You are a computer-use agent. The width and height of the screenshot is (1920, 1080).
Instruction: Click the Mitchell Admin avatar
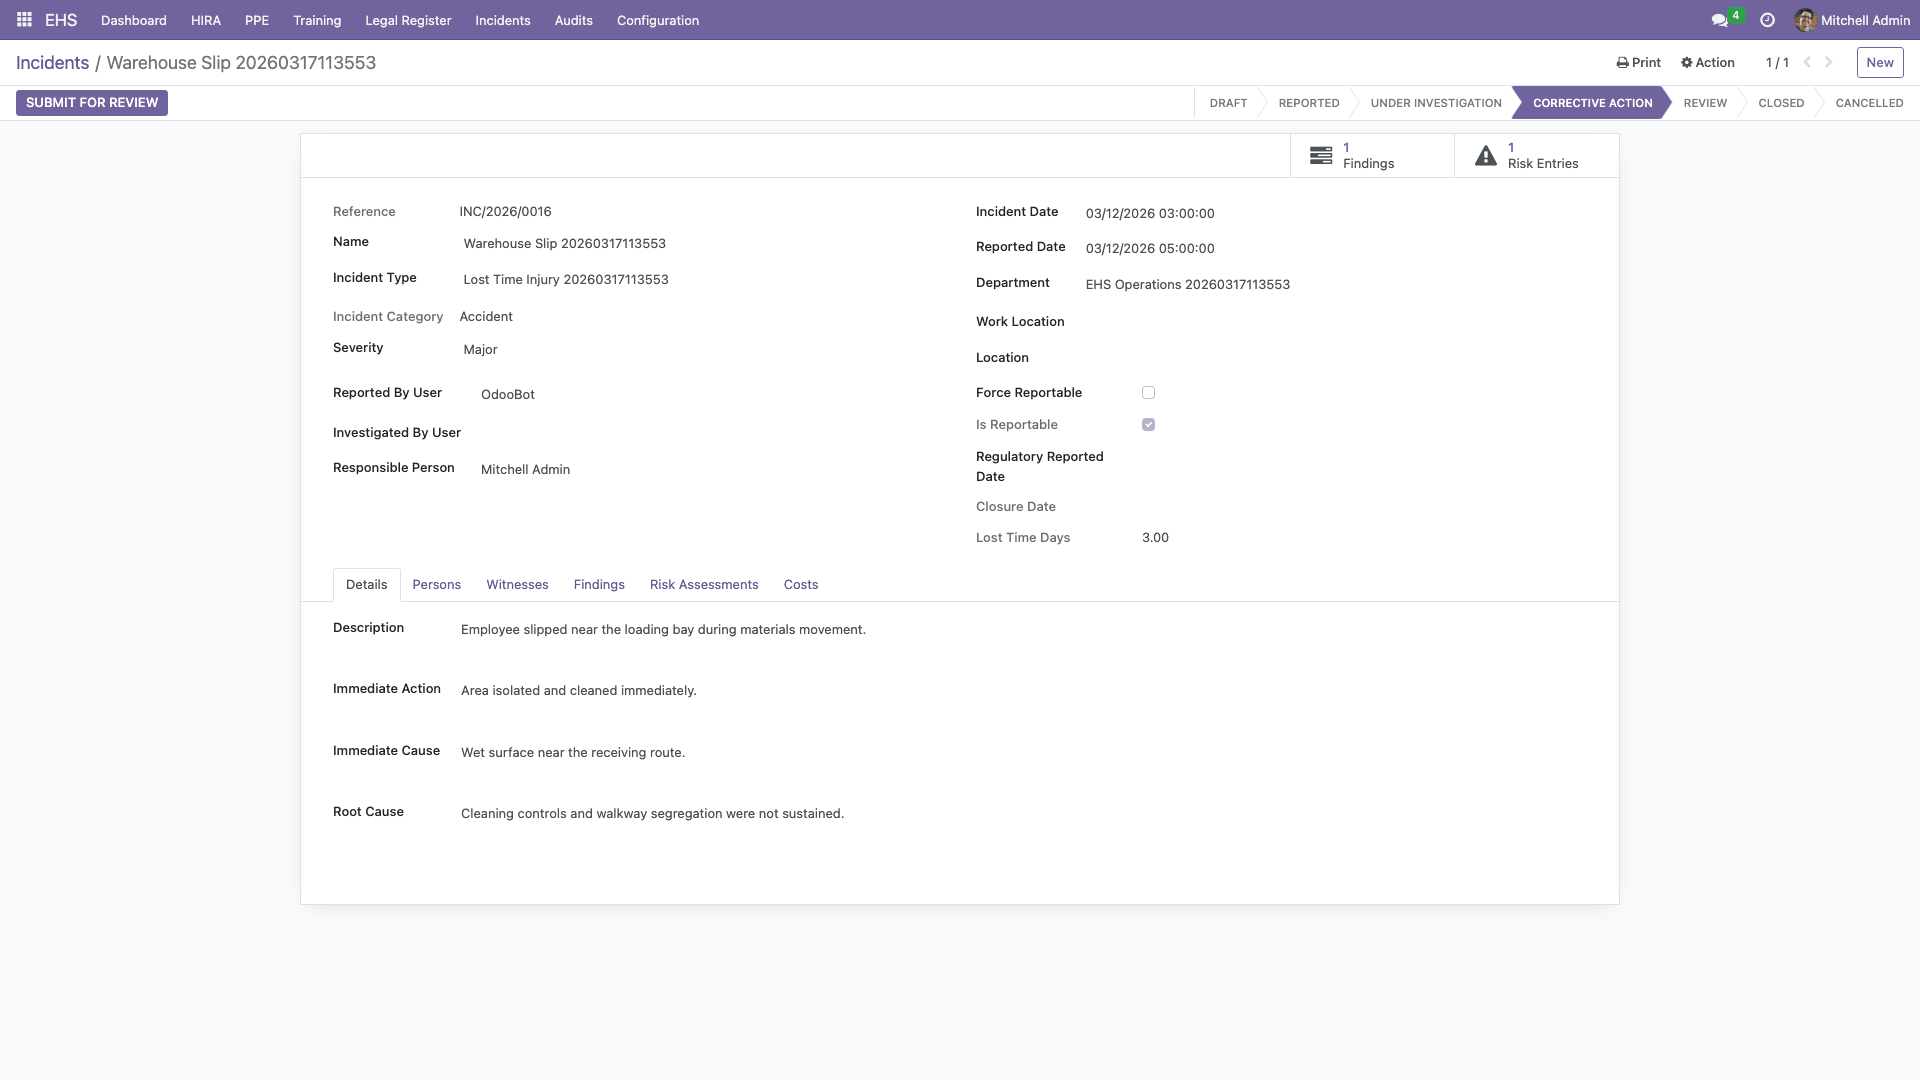1806,19
